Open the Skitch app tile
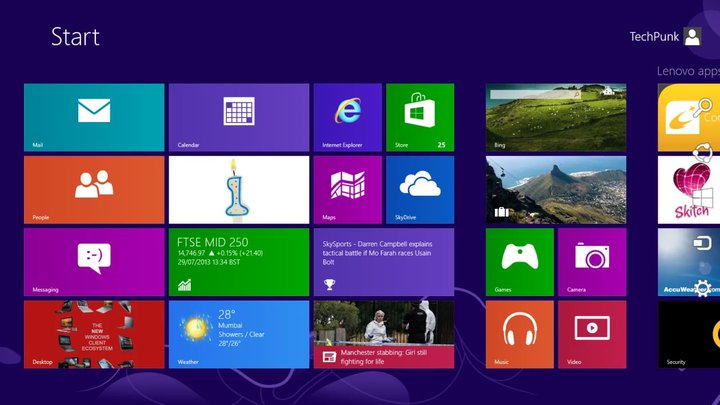Image resolution: width=720 pixels, height=405 pixels. (x=689, y=190)
